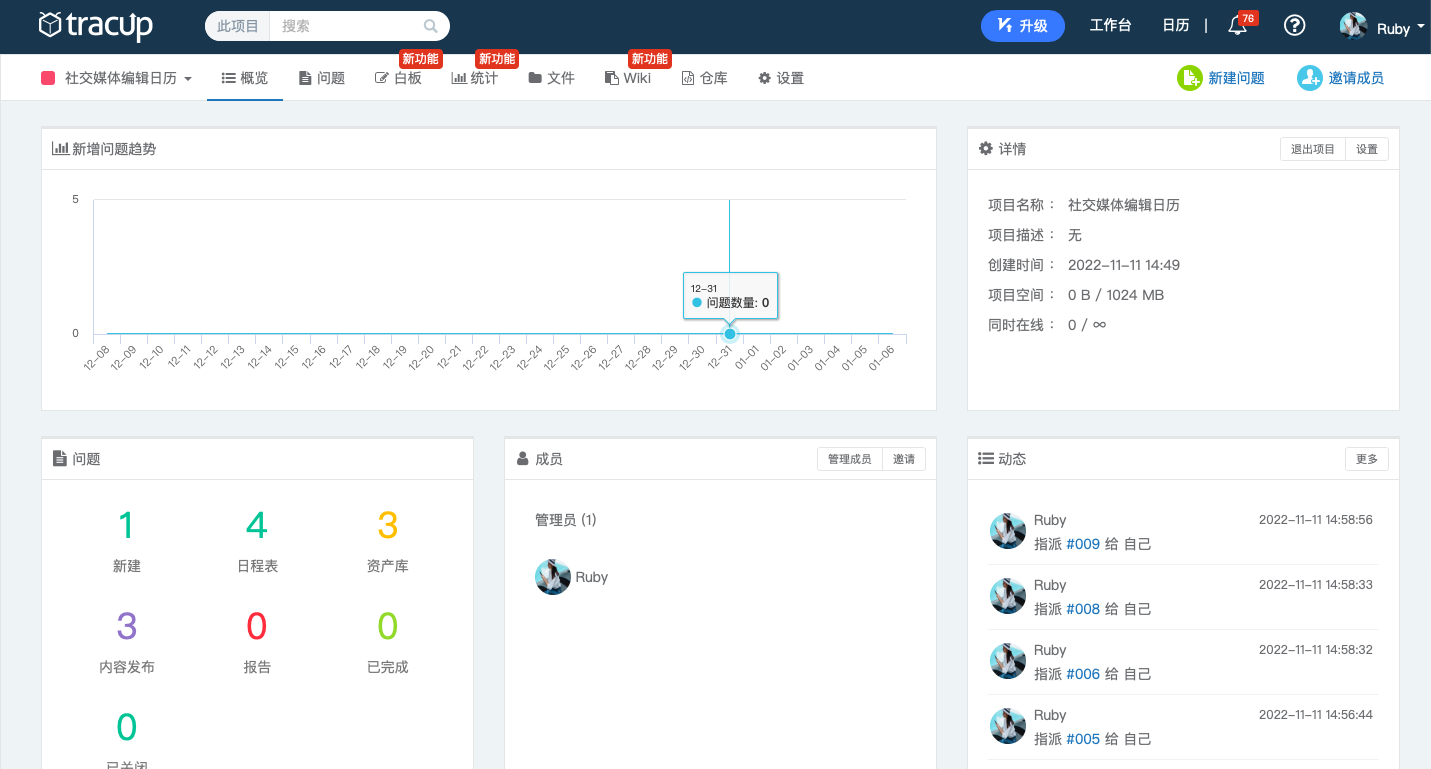
Task: Click the search magnifier icon
Action: (431, 26)
